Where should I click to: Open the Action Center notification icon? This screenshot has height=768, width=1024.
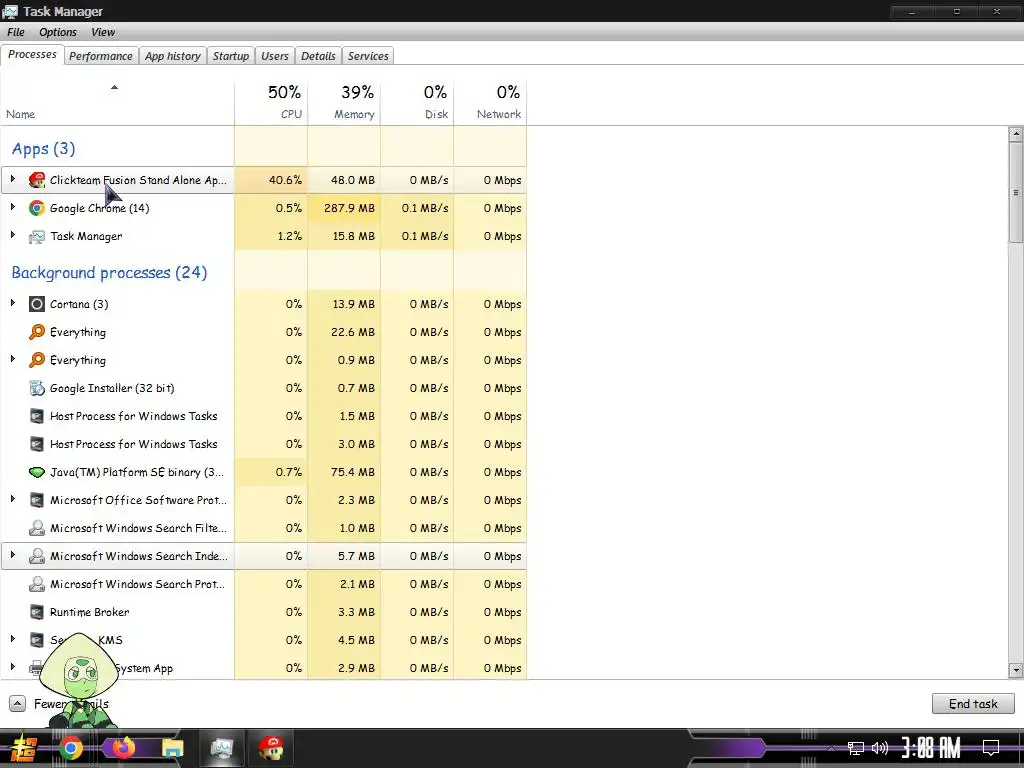[991, 748]
